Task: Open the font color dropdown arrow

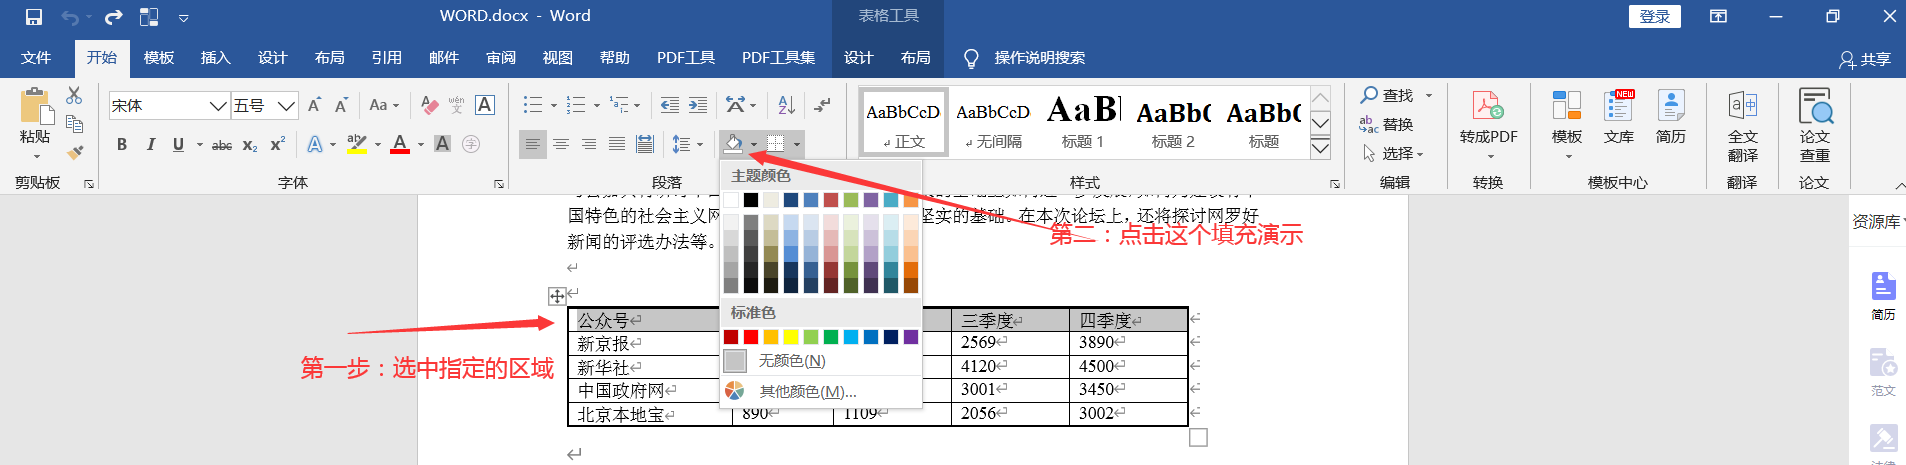Action: coord(421,145)
